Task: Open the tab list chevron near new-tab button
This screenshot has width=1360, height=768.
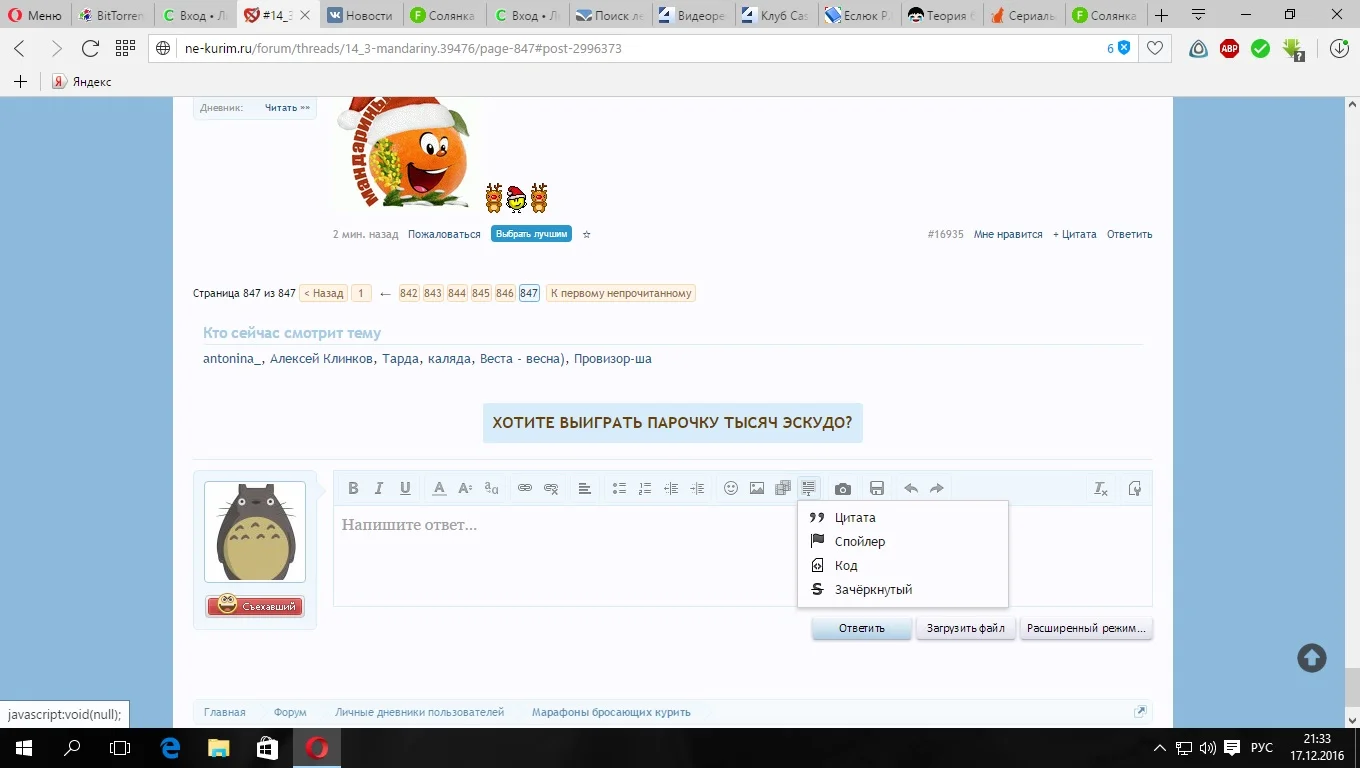Action: [x=1197, y=15]
